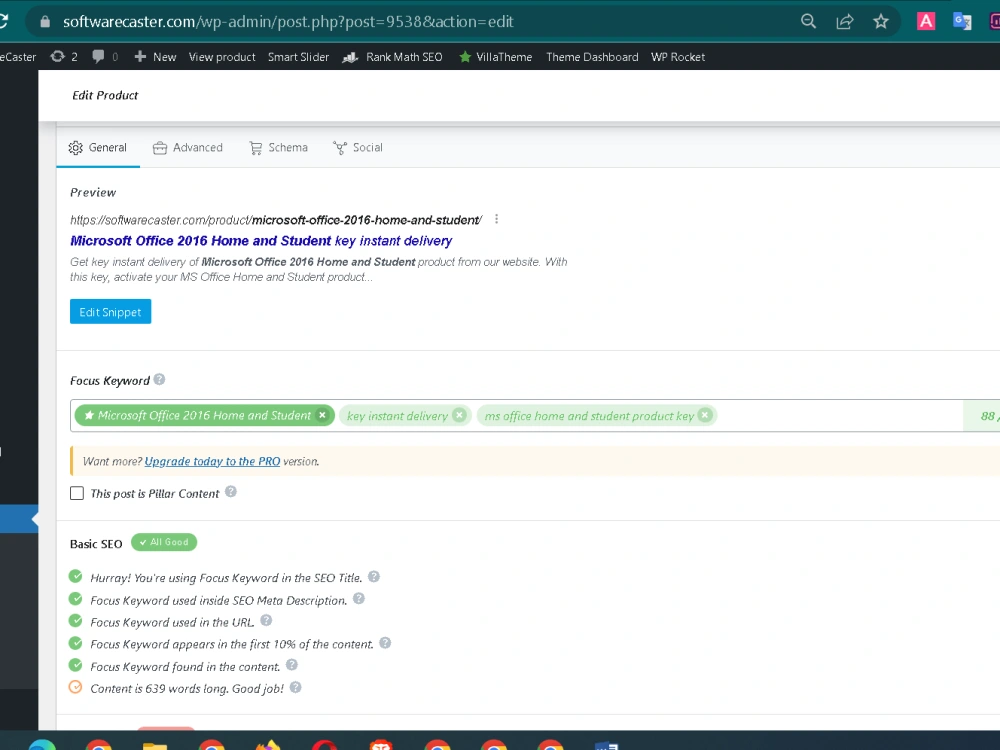Switch to the Schema tab
The height and width of the screenshot is (750, 1000).
(x=278, y=148)
